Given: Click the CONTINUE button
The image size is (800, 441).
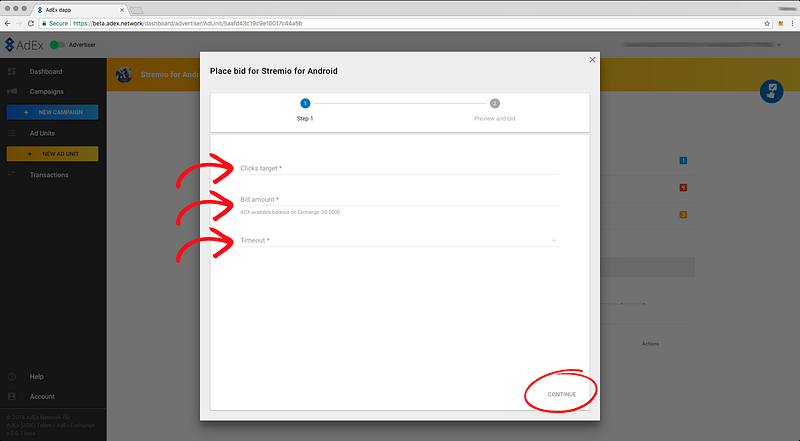Looking at the screenshot, I should 562,394.
